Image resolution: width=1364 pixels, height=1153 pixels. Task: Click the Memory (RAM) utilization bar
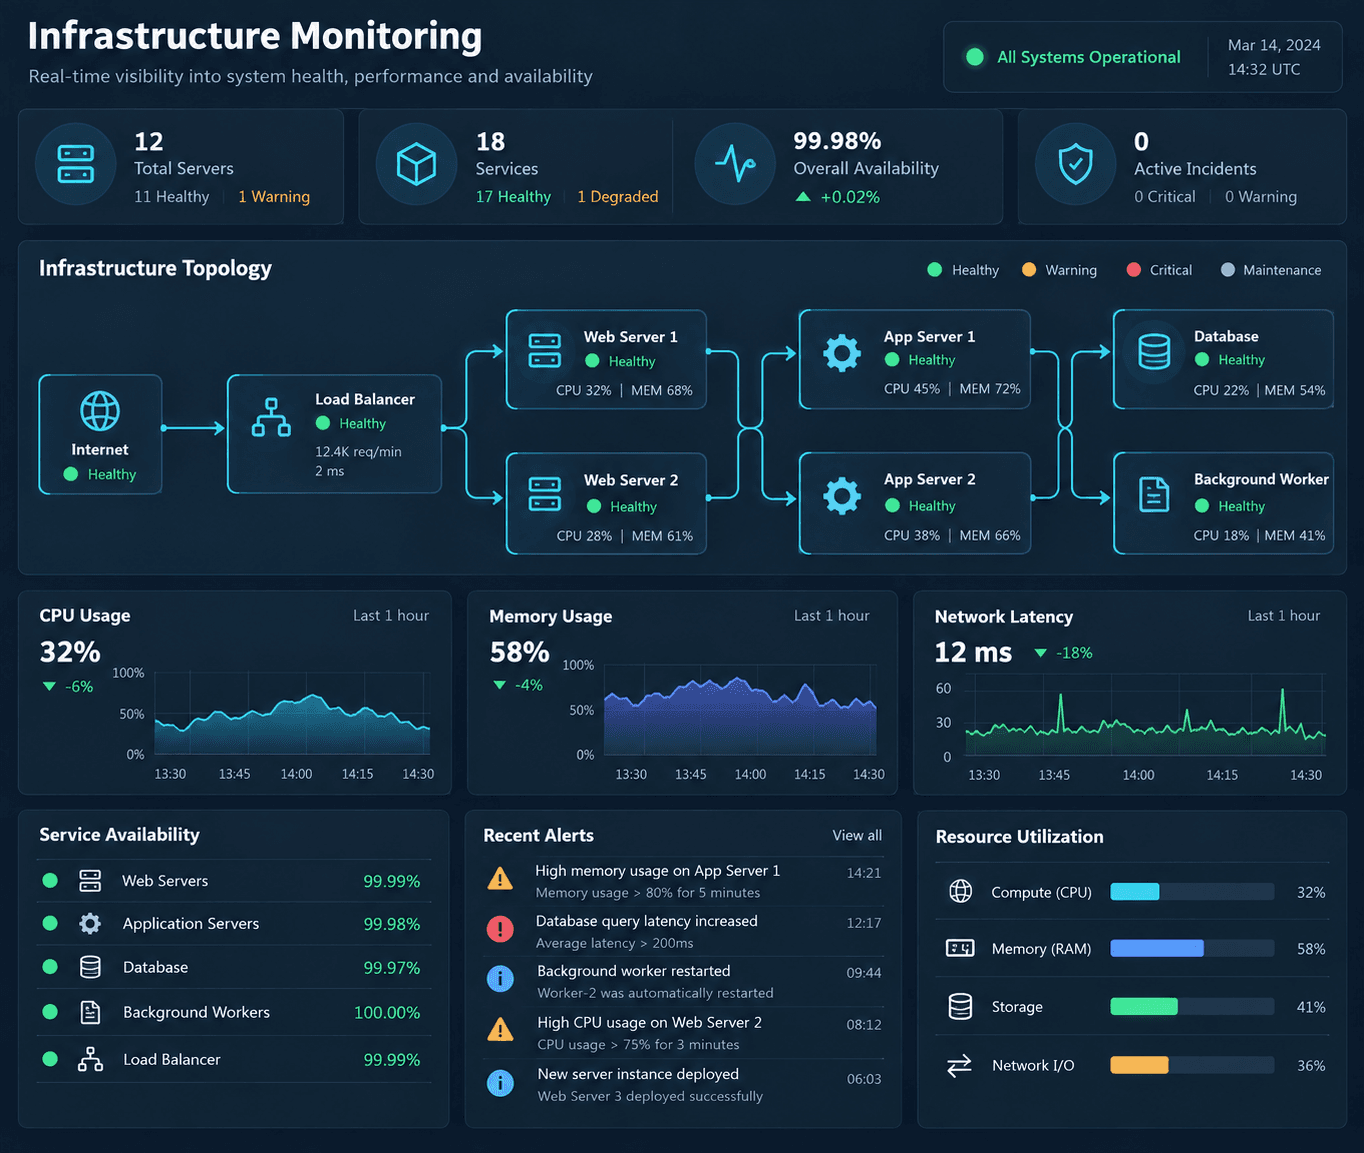[1192, 948]
